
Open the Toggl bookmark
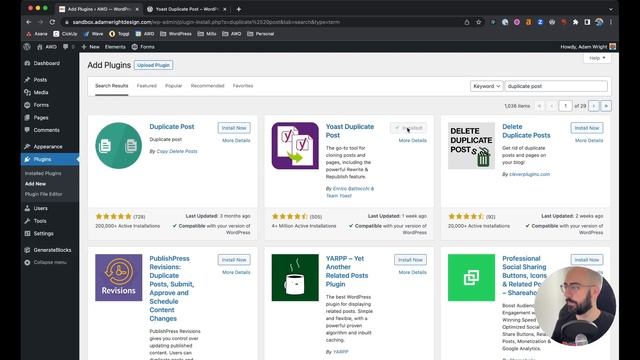[119, 34]
